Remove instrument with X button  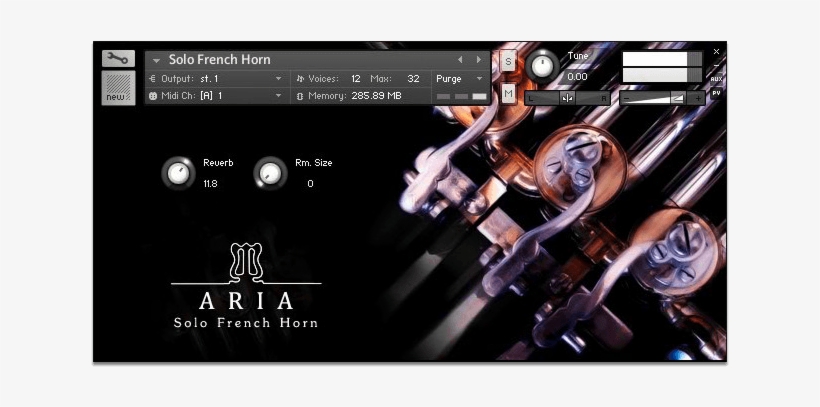(716, 52)
